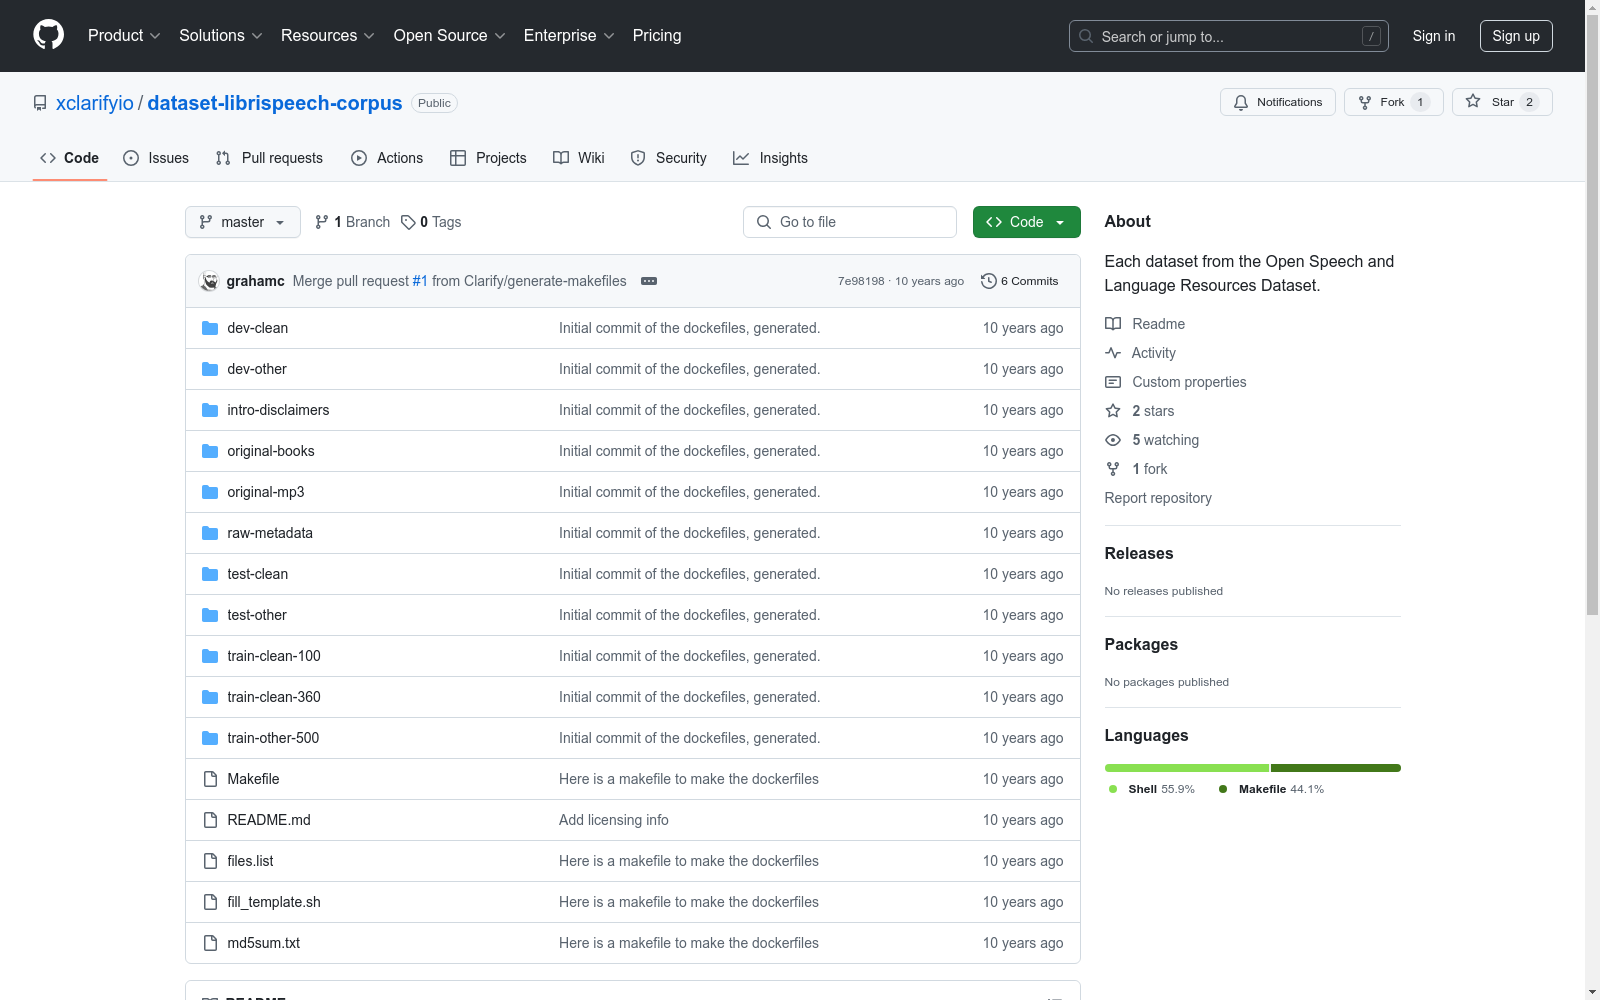Image resolution: width=1600 pixels, height=1000 pixels.
Task: Click the Report repository link
Action: click(1158, 498)
